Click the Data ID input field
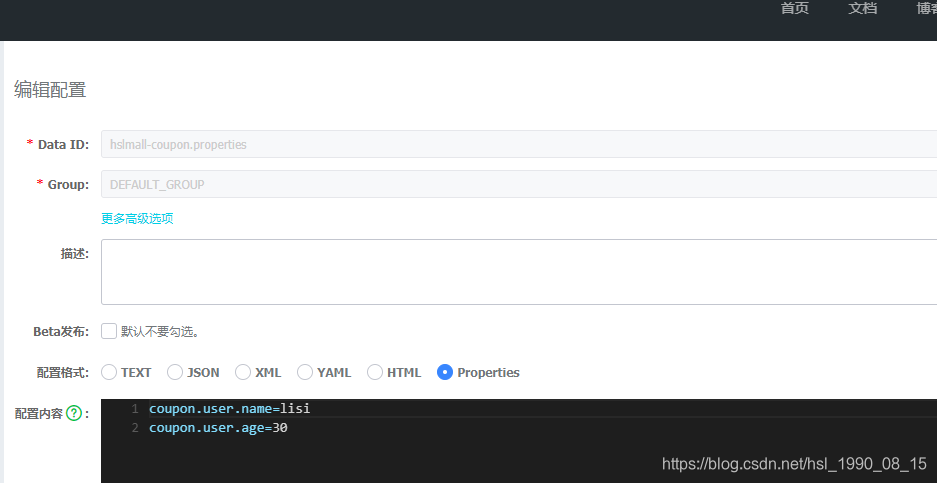Viewport: 937px width, 483px height. (519, 144)
